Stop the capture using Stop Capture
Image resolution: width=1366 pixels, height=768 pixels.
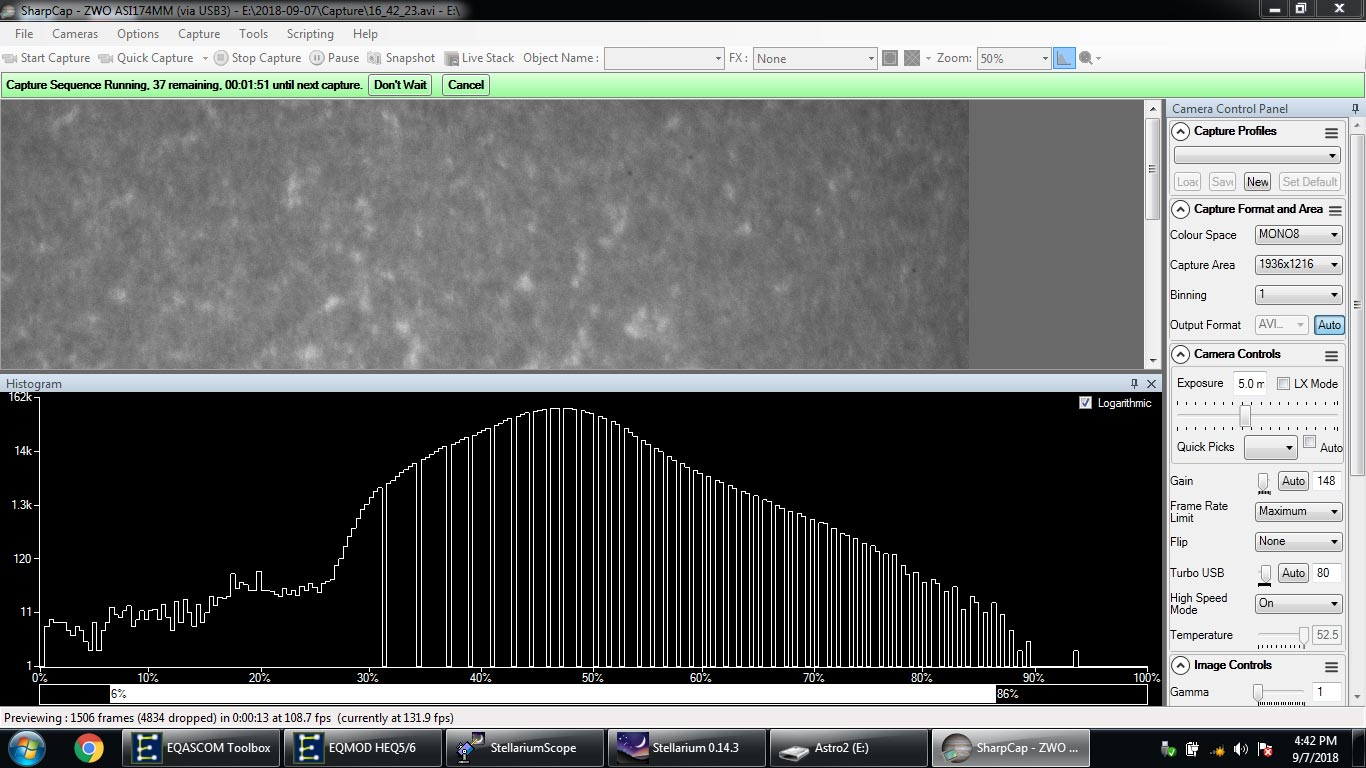click(x=257, y=58)
